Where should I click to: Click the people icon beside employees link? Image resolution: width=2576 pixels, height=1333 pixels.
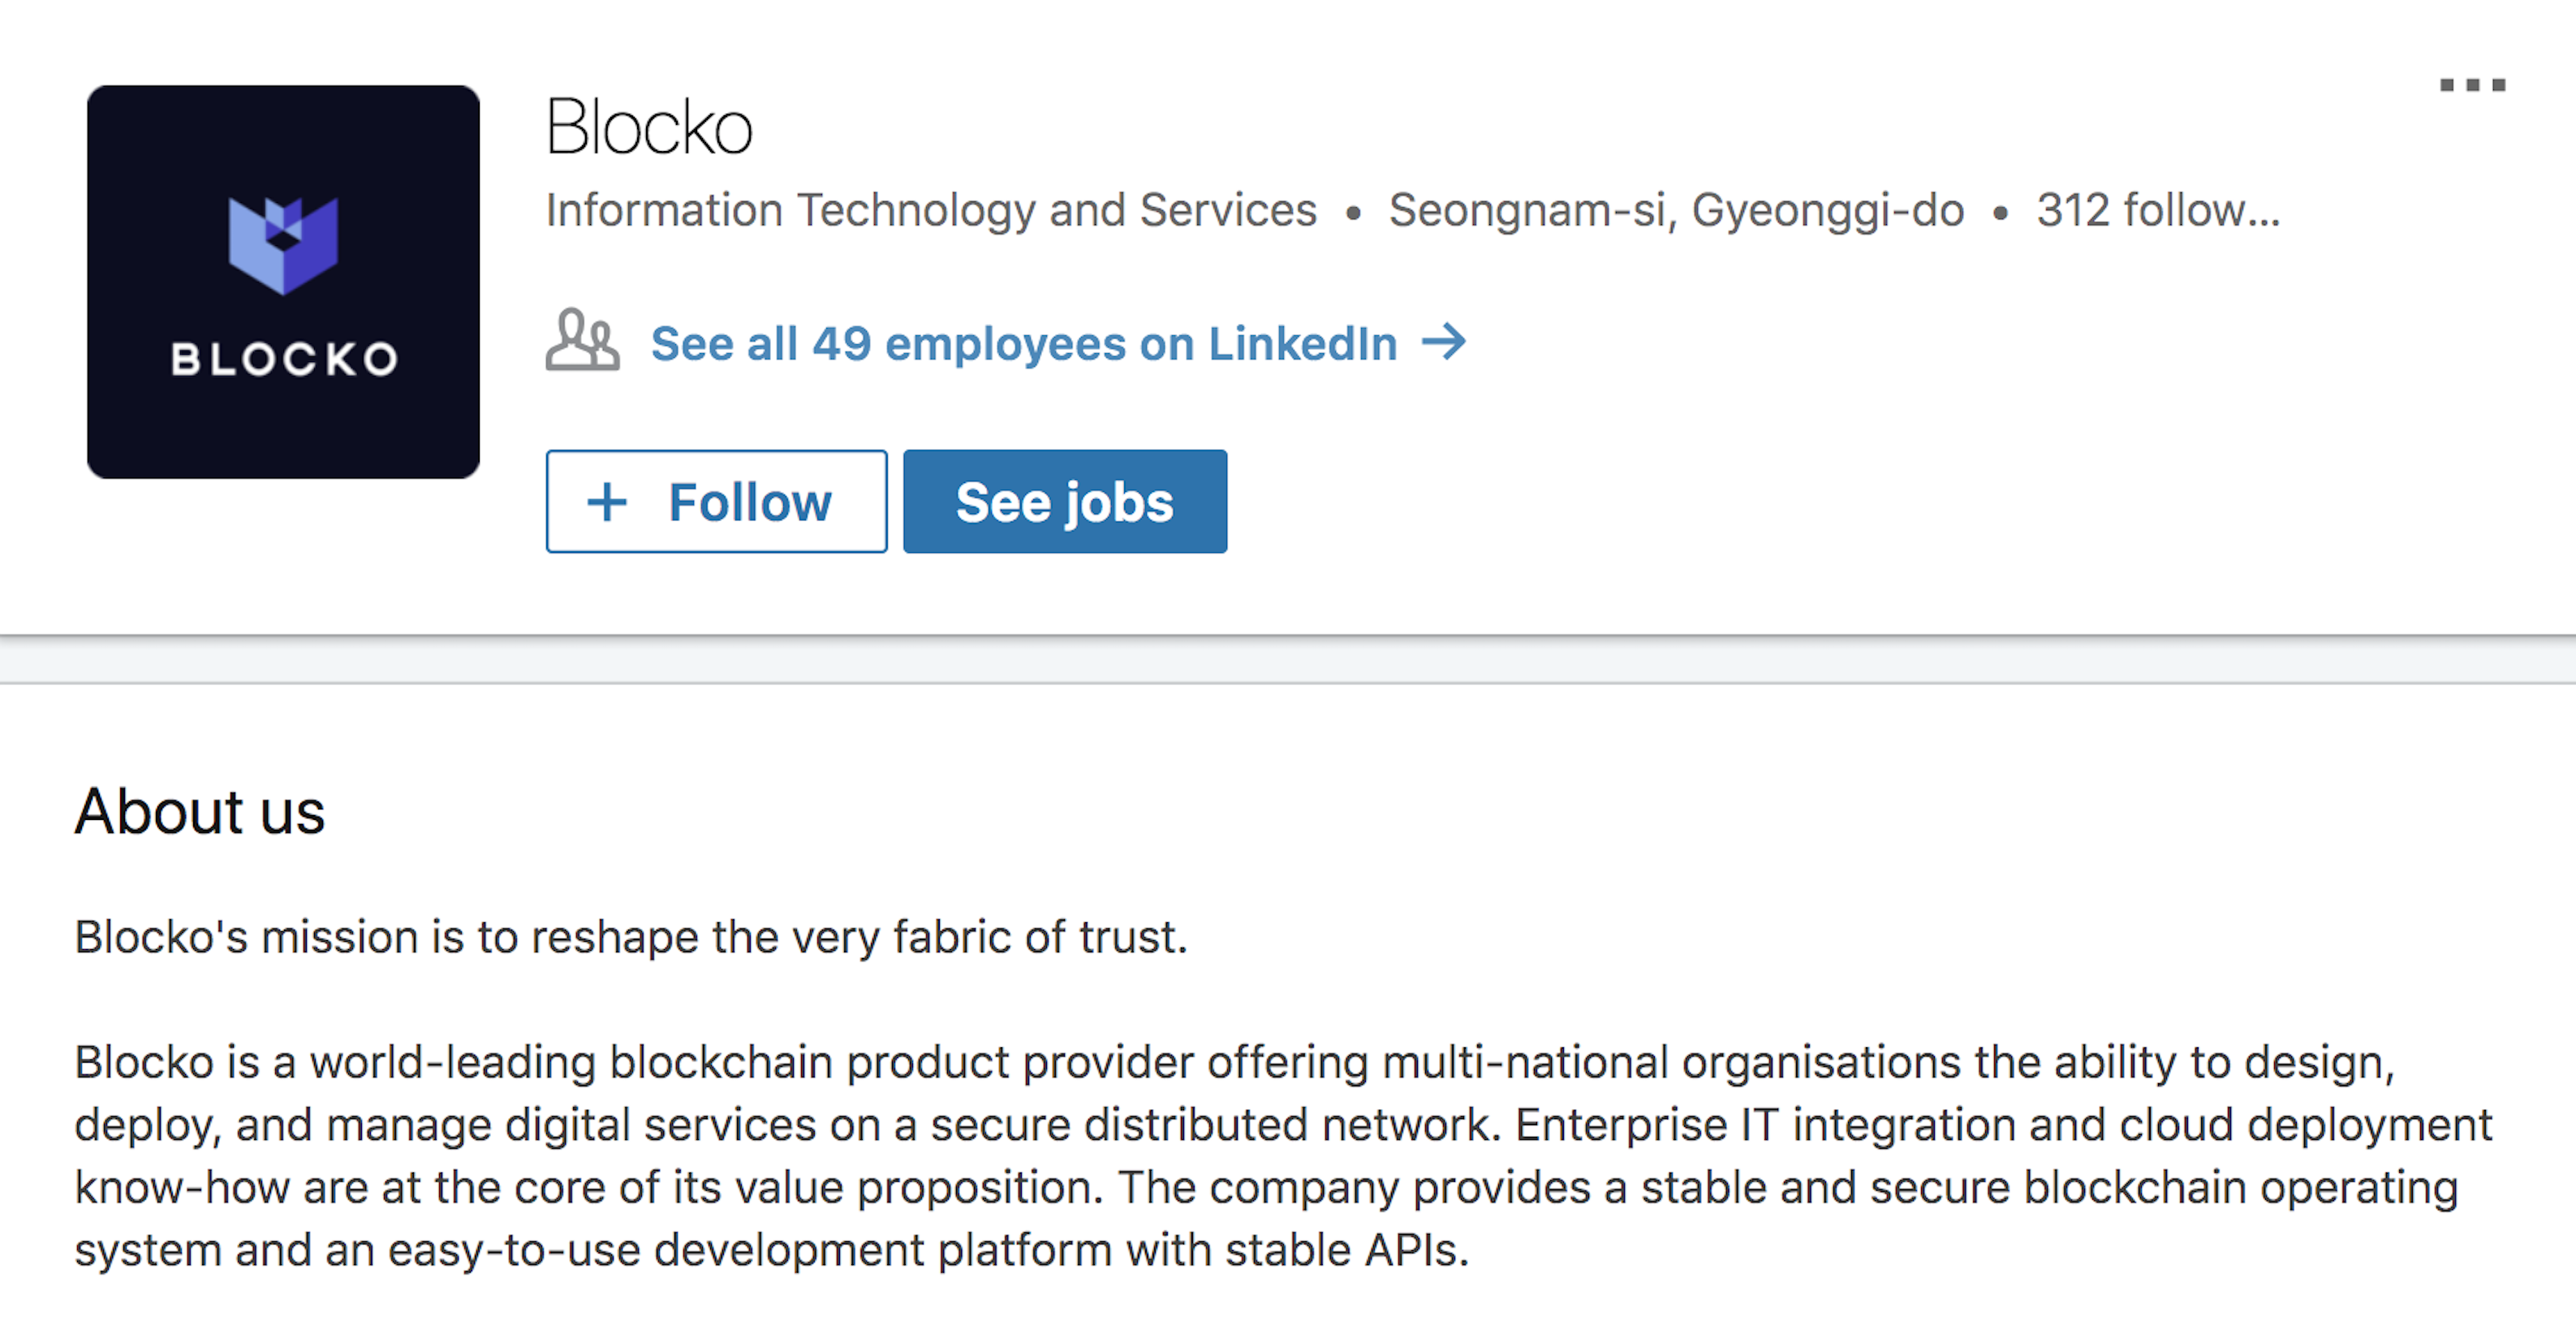tap(582, 341)
